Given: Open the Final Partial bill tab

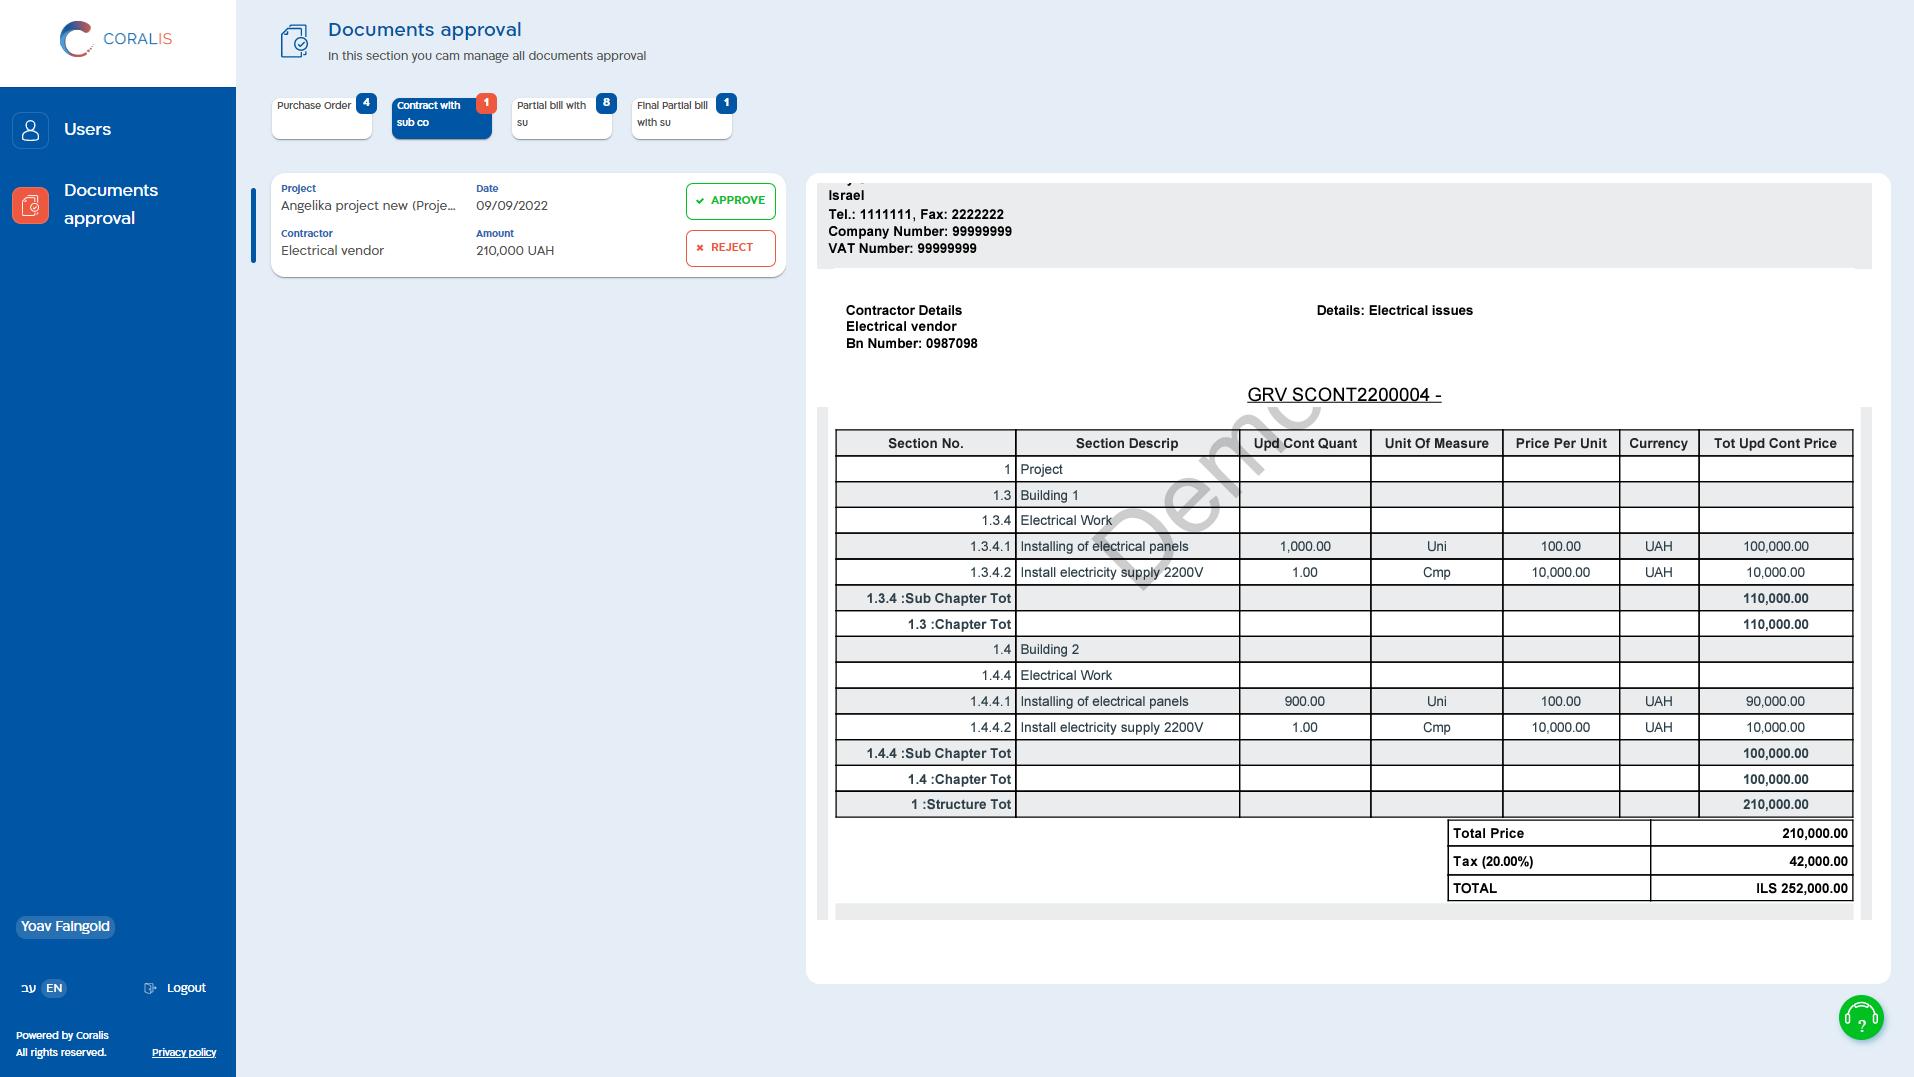Looking at the screenshot, I should tap(674, 117).
